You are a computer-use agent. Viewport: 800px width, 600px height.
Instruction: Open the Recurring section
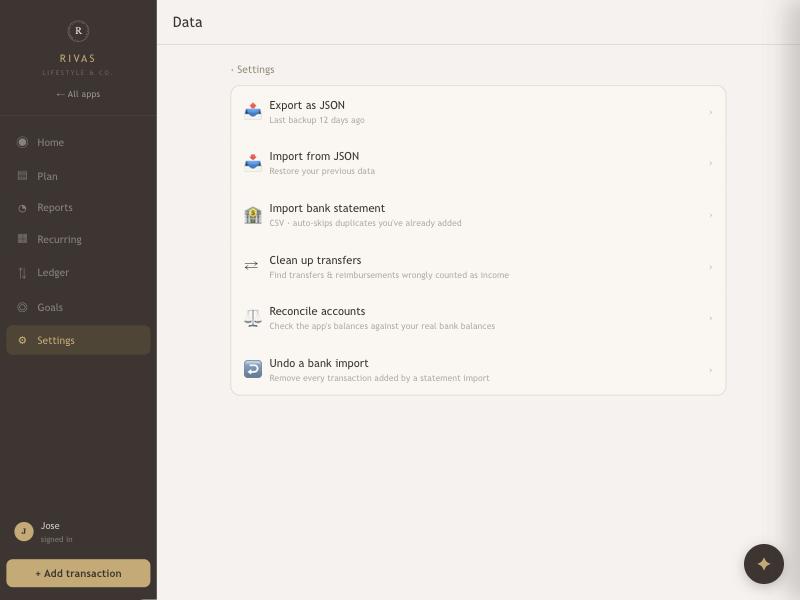(78, 239)
